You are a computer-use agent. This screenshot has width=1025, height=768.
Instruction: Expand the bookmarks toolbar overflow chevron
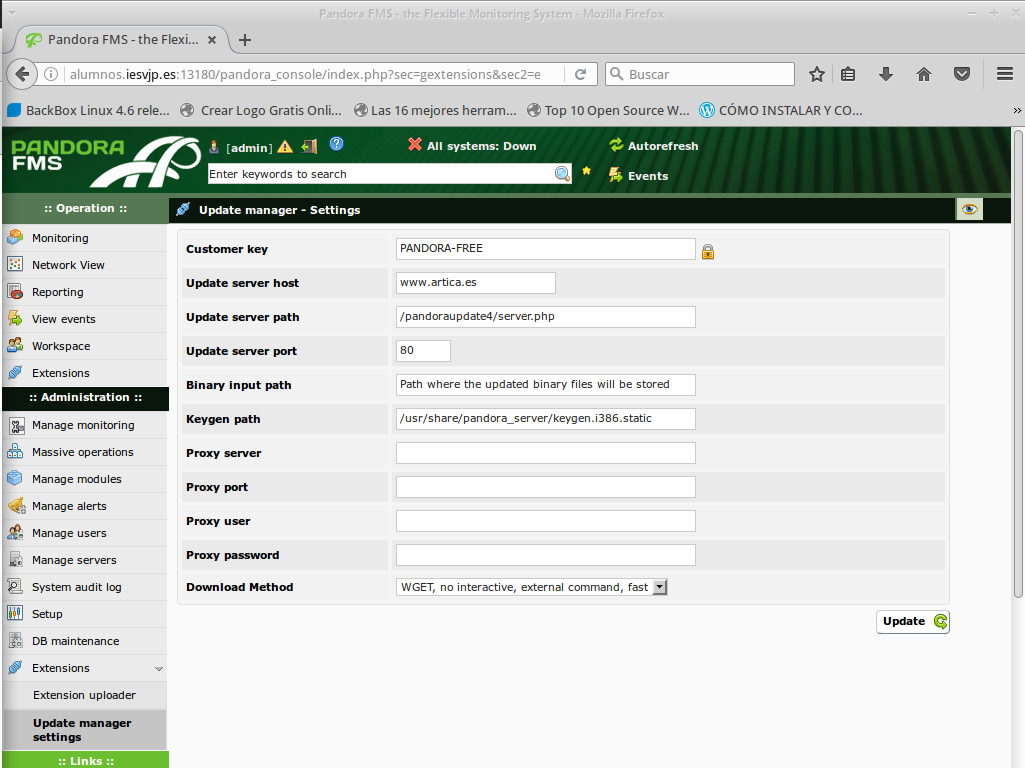tap(1016, 111)
